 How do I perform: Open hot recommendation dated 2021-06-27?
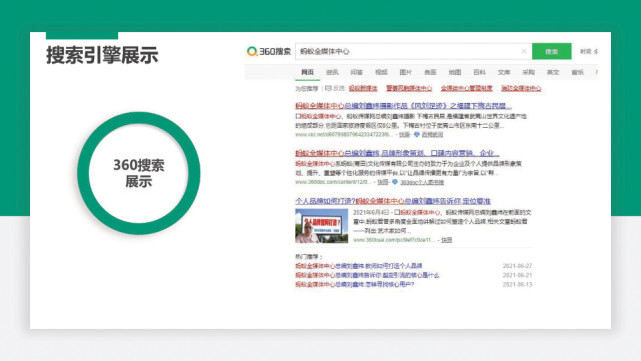click(359, 266)
